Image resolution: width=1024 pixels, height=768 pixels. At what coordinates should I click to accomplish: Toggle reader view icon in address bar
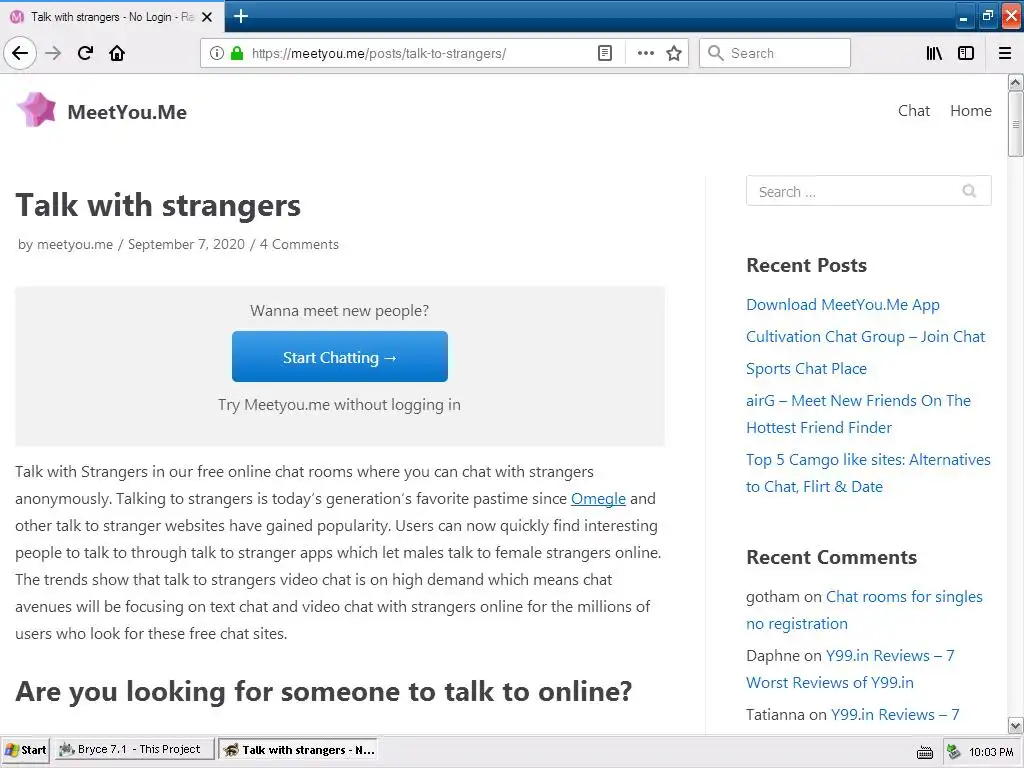(605, 54)
